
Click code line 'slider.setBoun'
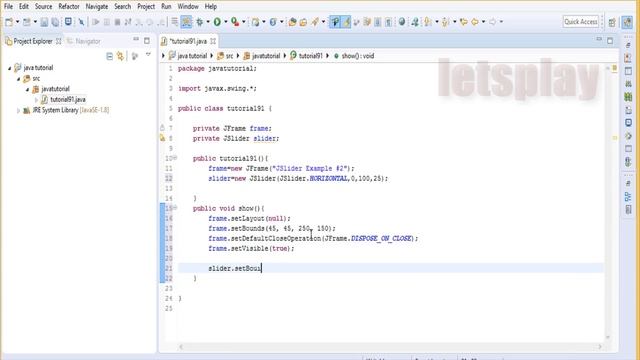[235, 268]
